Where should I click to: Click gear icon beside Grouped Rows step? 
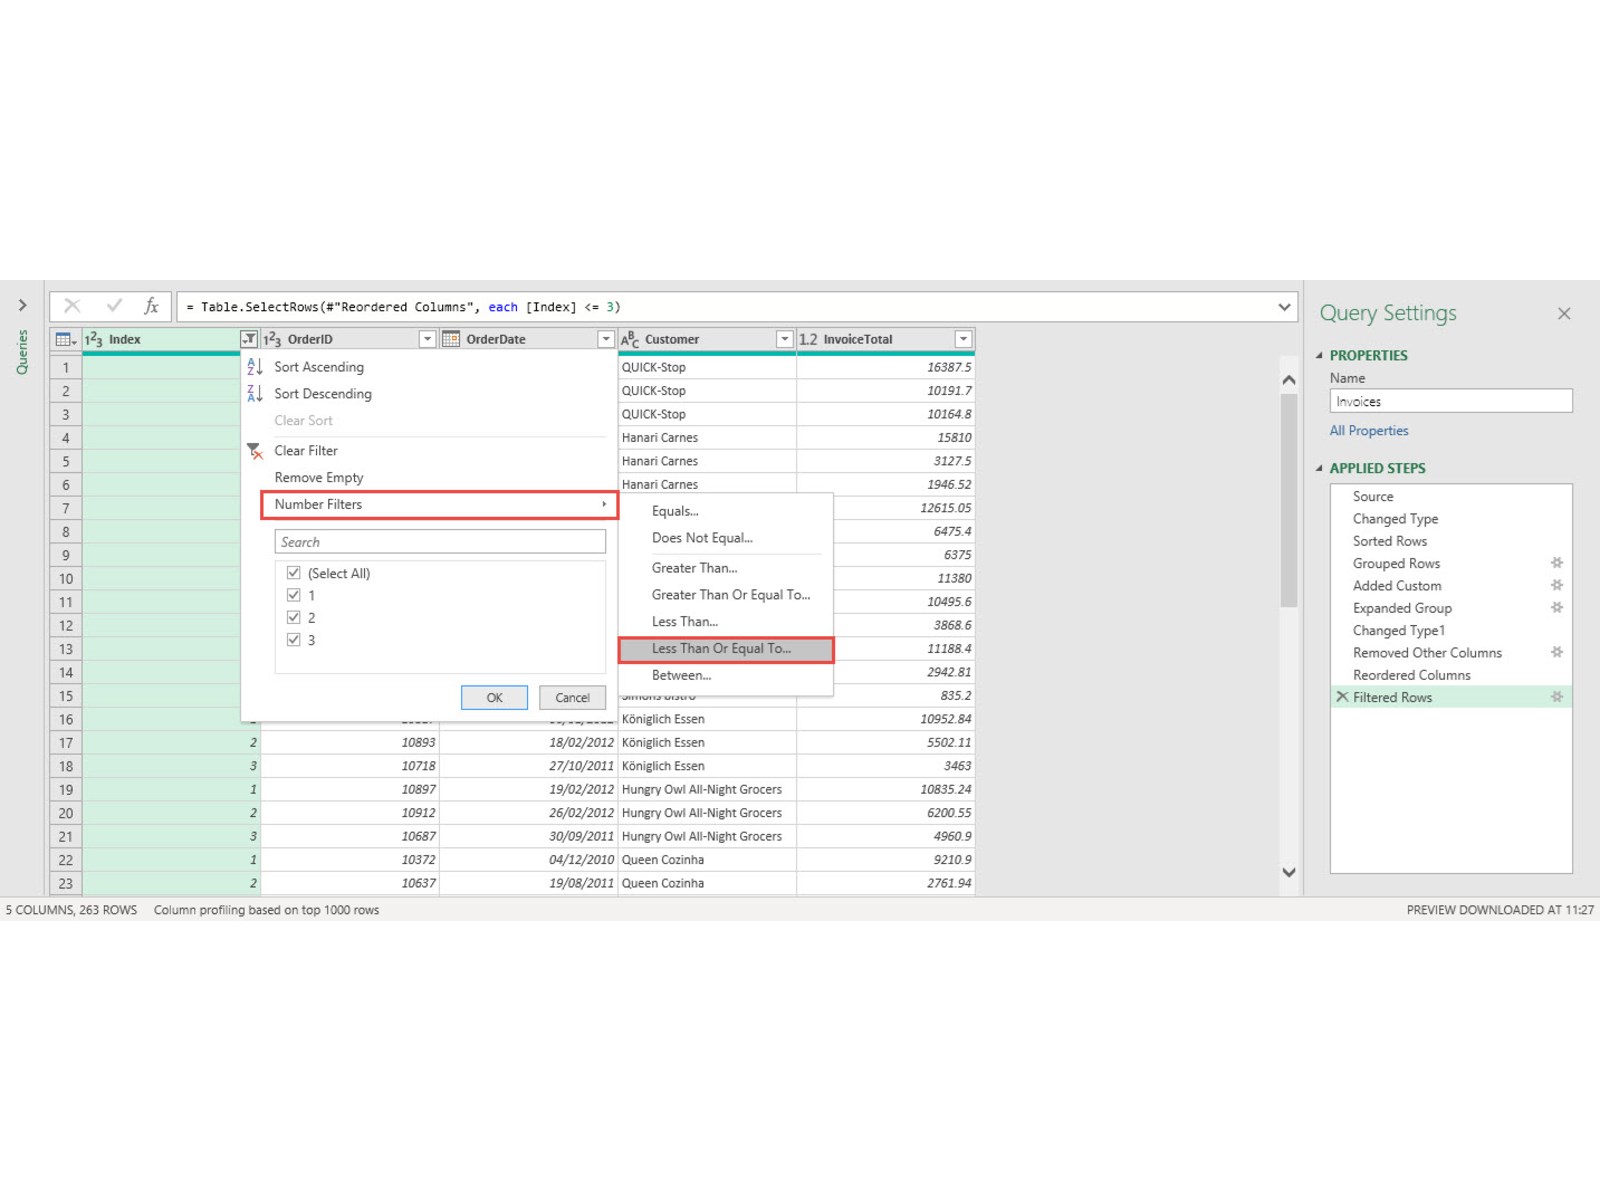(x=1556, y=563)
